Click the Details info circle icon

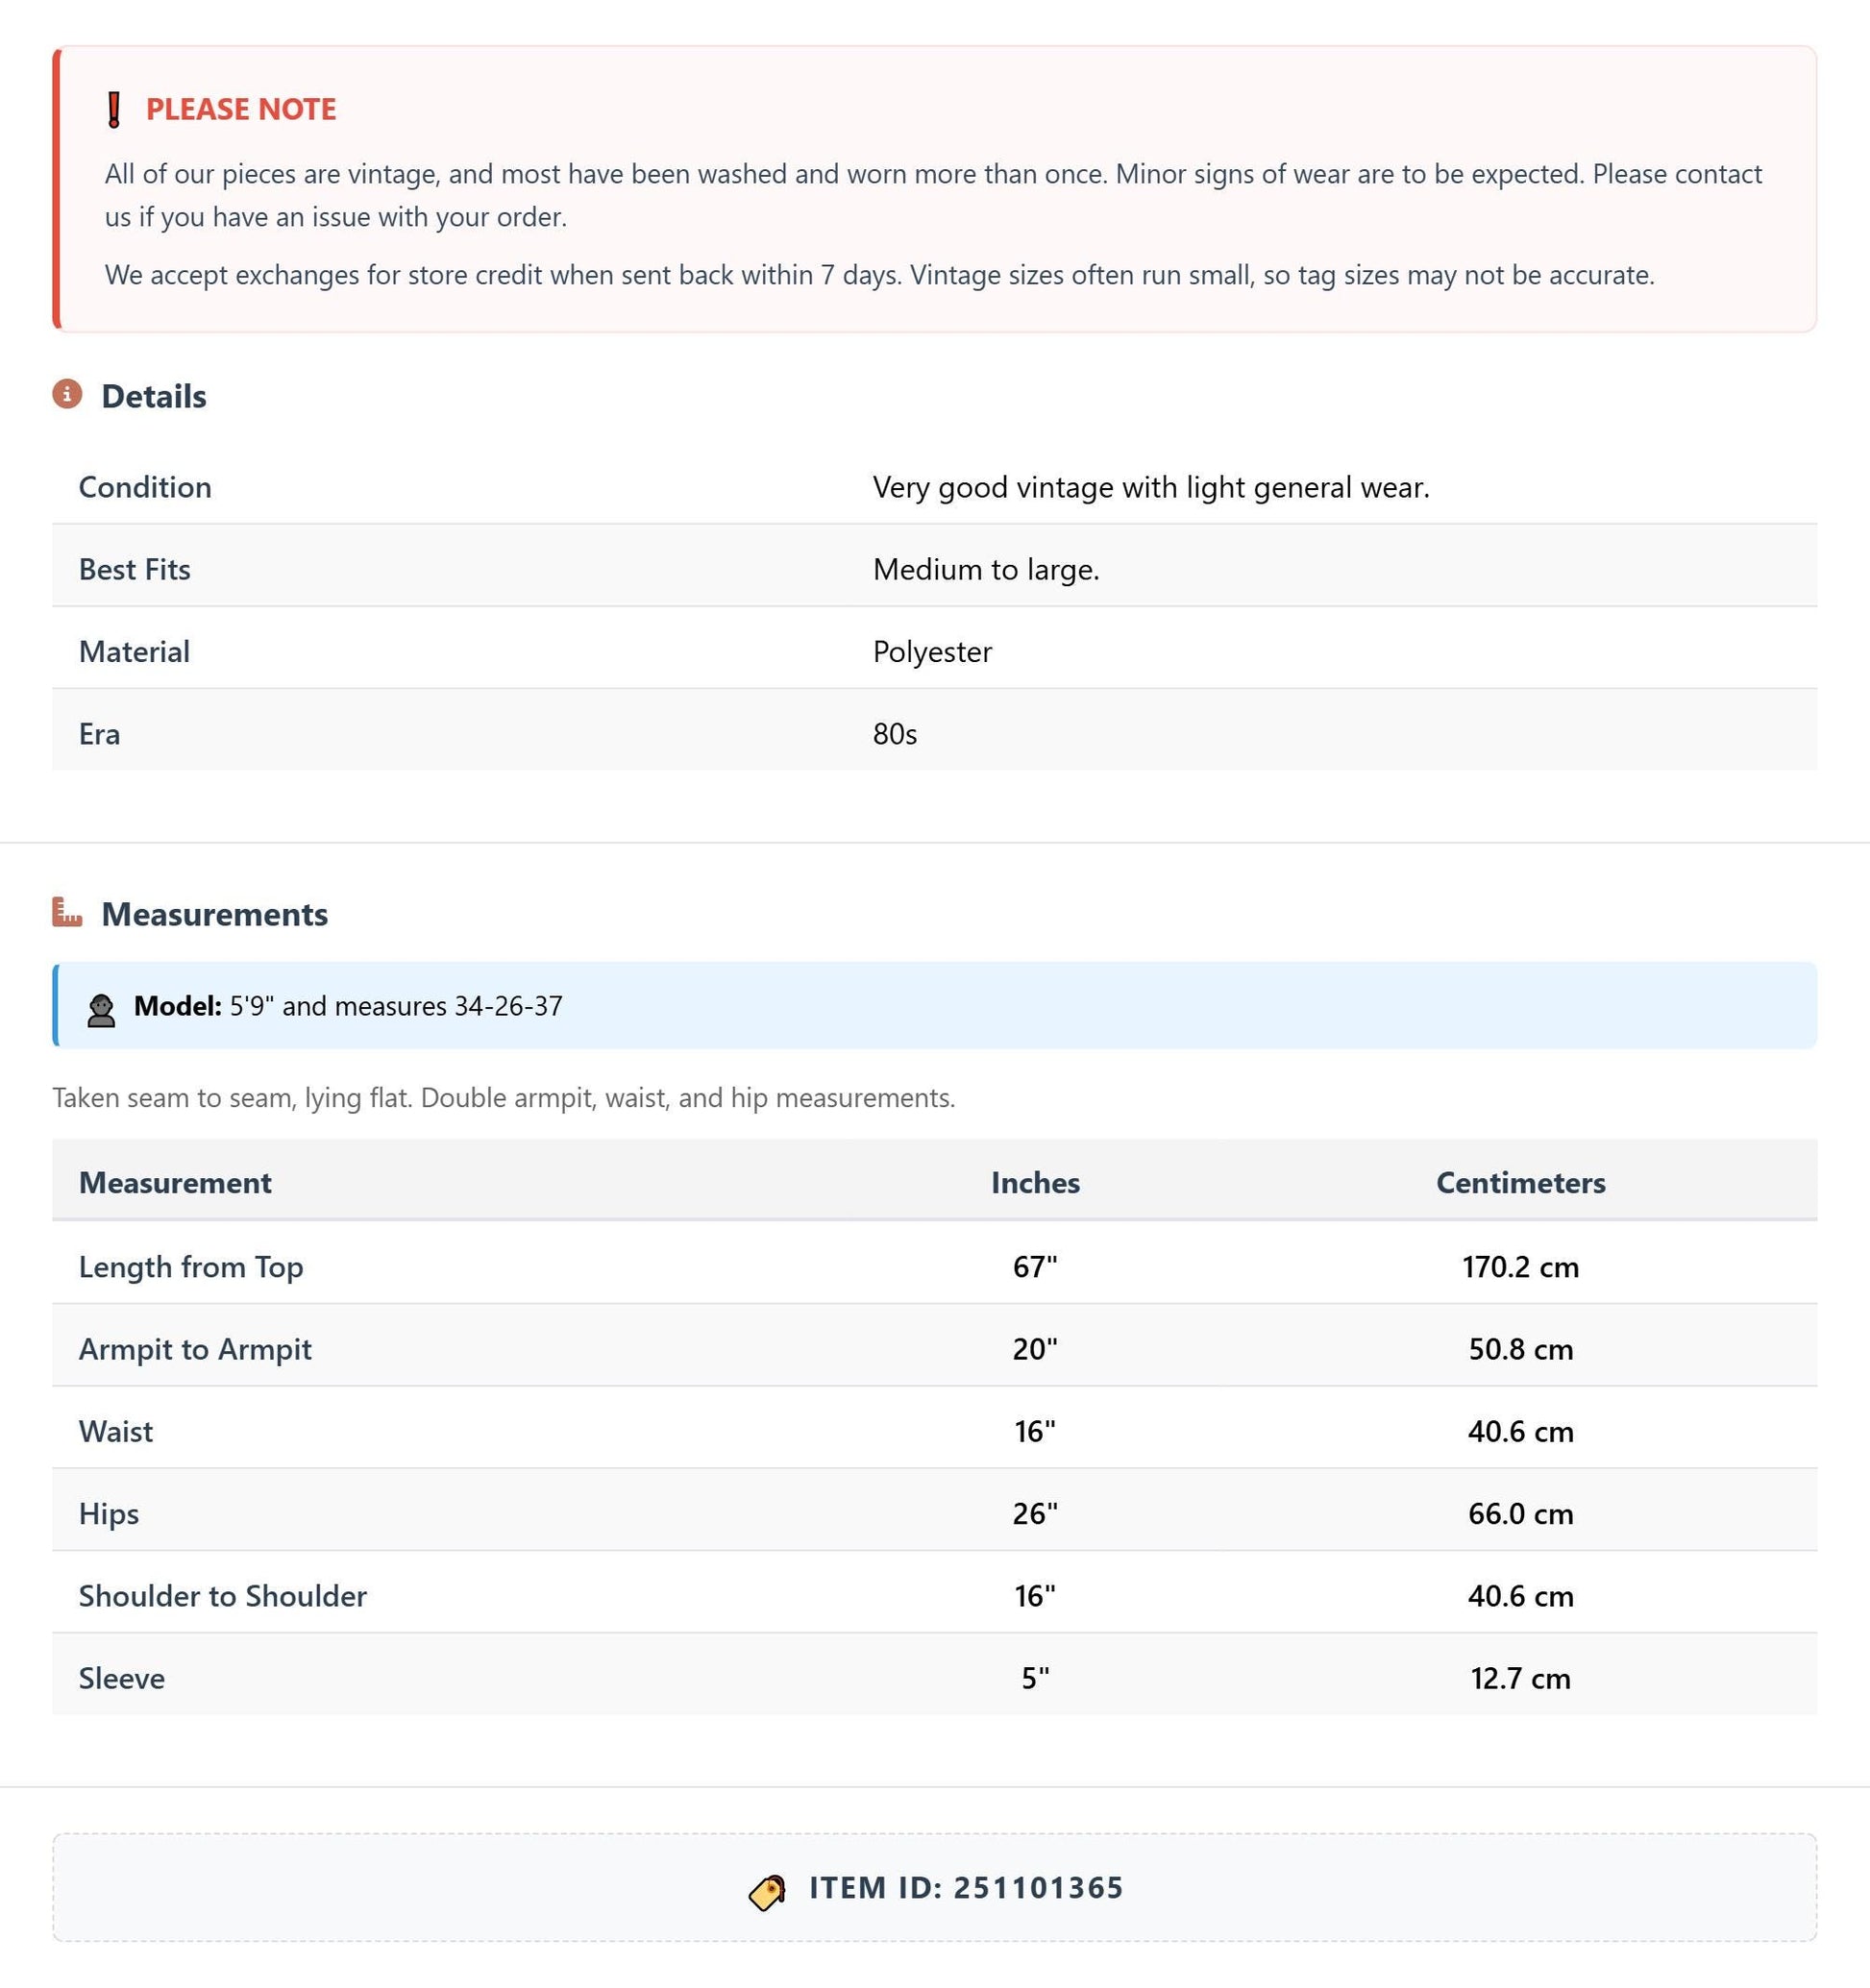(x=67, y=394)
